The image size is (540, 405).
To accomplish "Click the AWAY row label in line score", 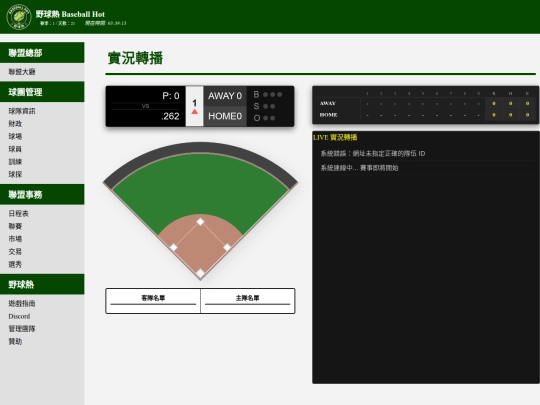I will (328, 103).
